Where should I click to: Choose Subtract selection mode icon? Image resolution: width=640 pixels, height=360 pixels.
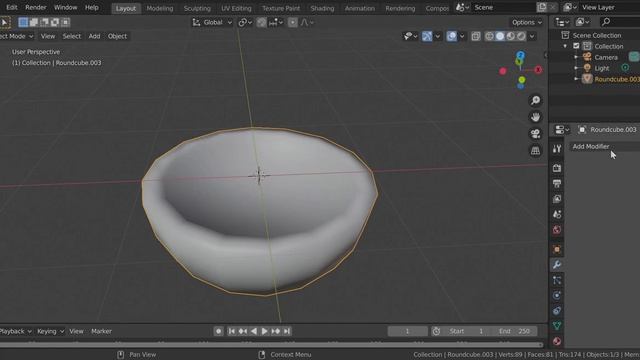pyautogui.click(x=44, y=22)
